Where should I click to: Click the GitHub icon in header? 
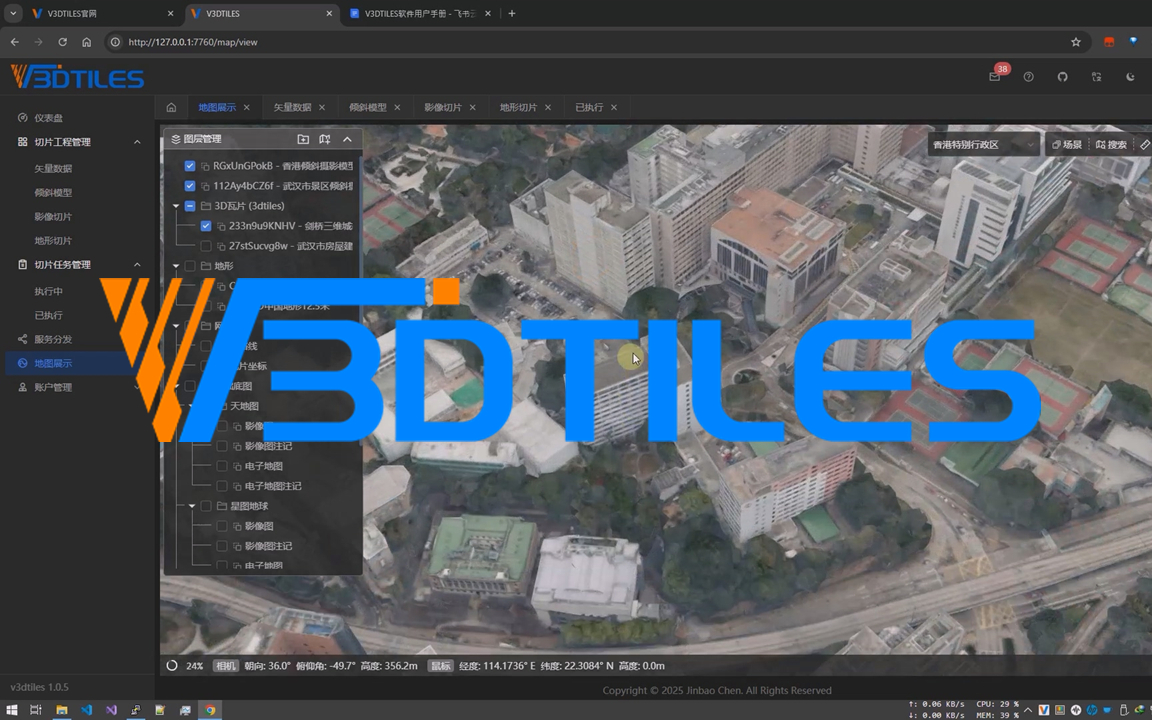1062,77
